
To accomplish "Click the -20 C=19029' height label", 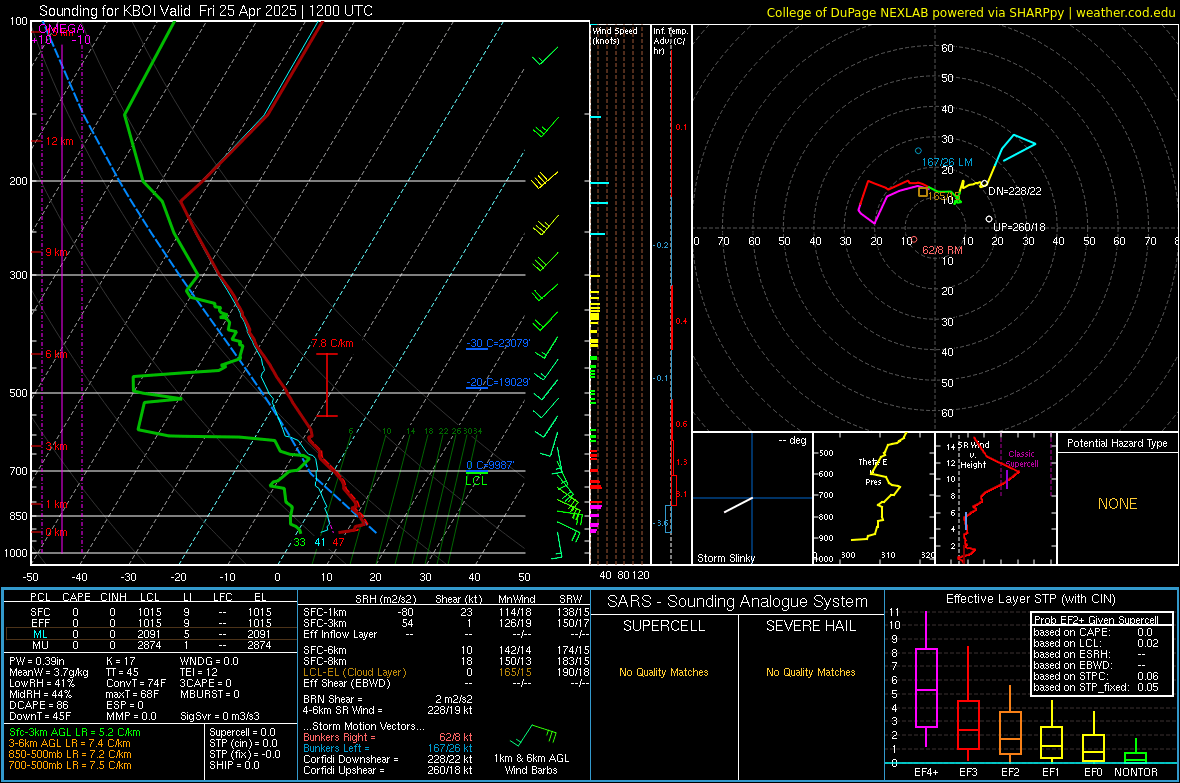I will click(498, 382).
